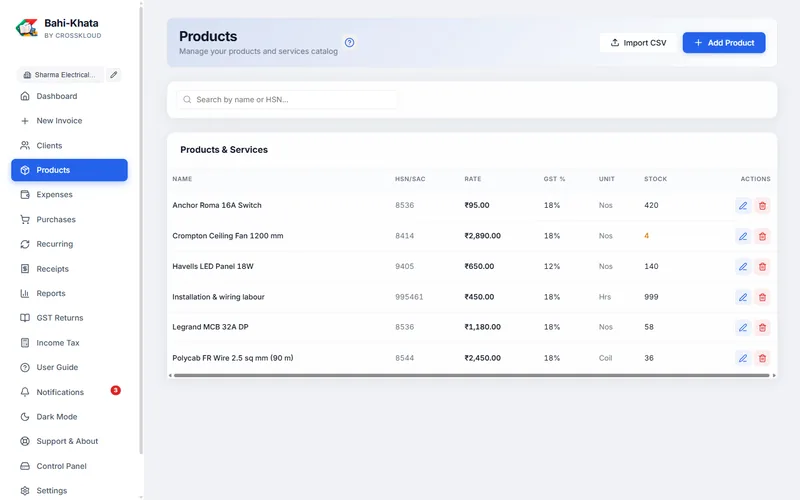Go to Dashboard
Image resolution: width=800 pixels, height=500 pixels.
[x=69, y=96]
